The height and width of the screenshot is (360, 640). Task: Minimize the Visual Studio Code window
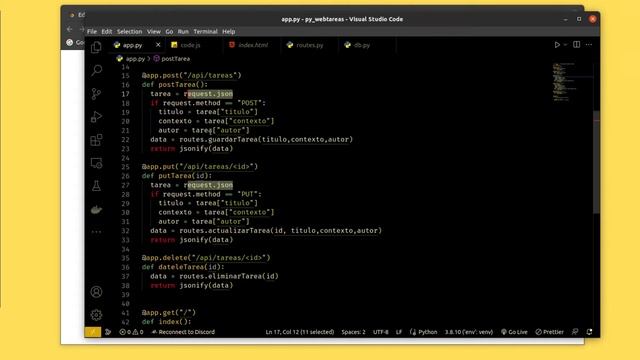pyautogui.click(x=565, y=19)
